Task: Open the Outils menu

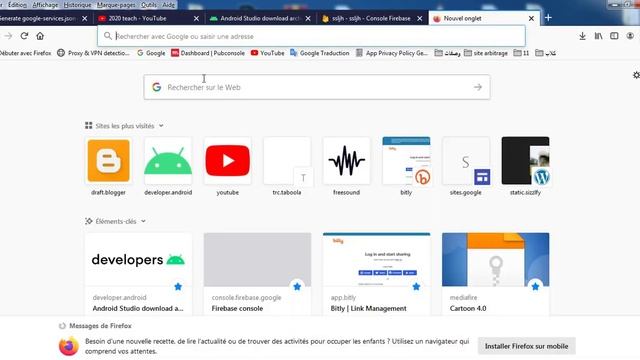Action: tap(149, 5)
